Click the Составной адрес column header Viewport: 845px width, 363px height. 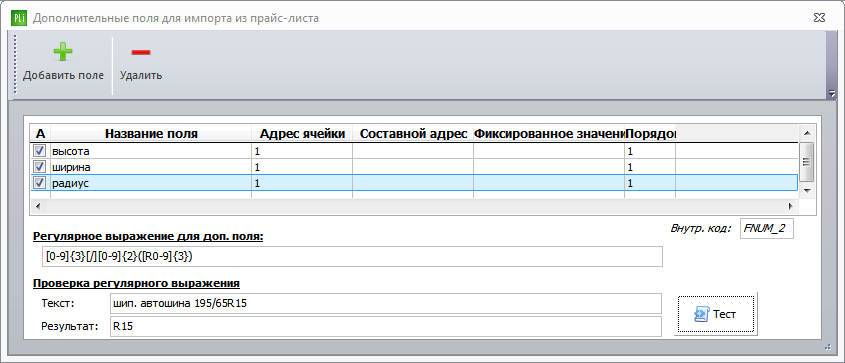tap(413, 134)
